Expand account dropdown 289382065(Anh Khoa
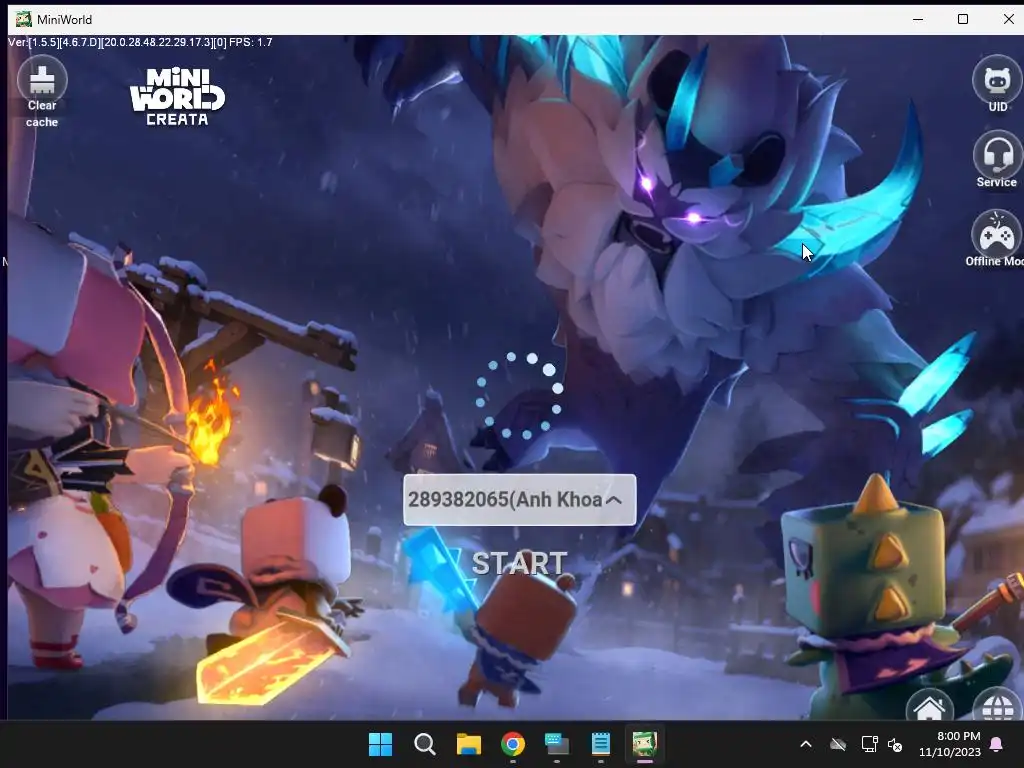 point(520,500)
